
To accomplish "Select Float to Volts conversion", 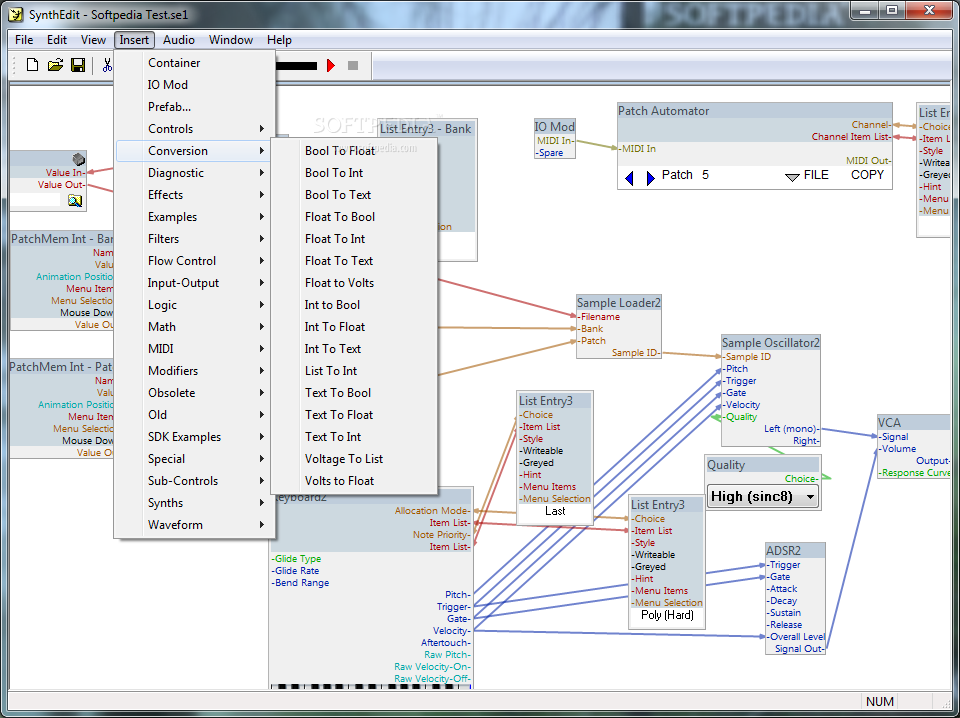I will [x=354, y=283].
